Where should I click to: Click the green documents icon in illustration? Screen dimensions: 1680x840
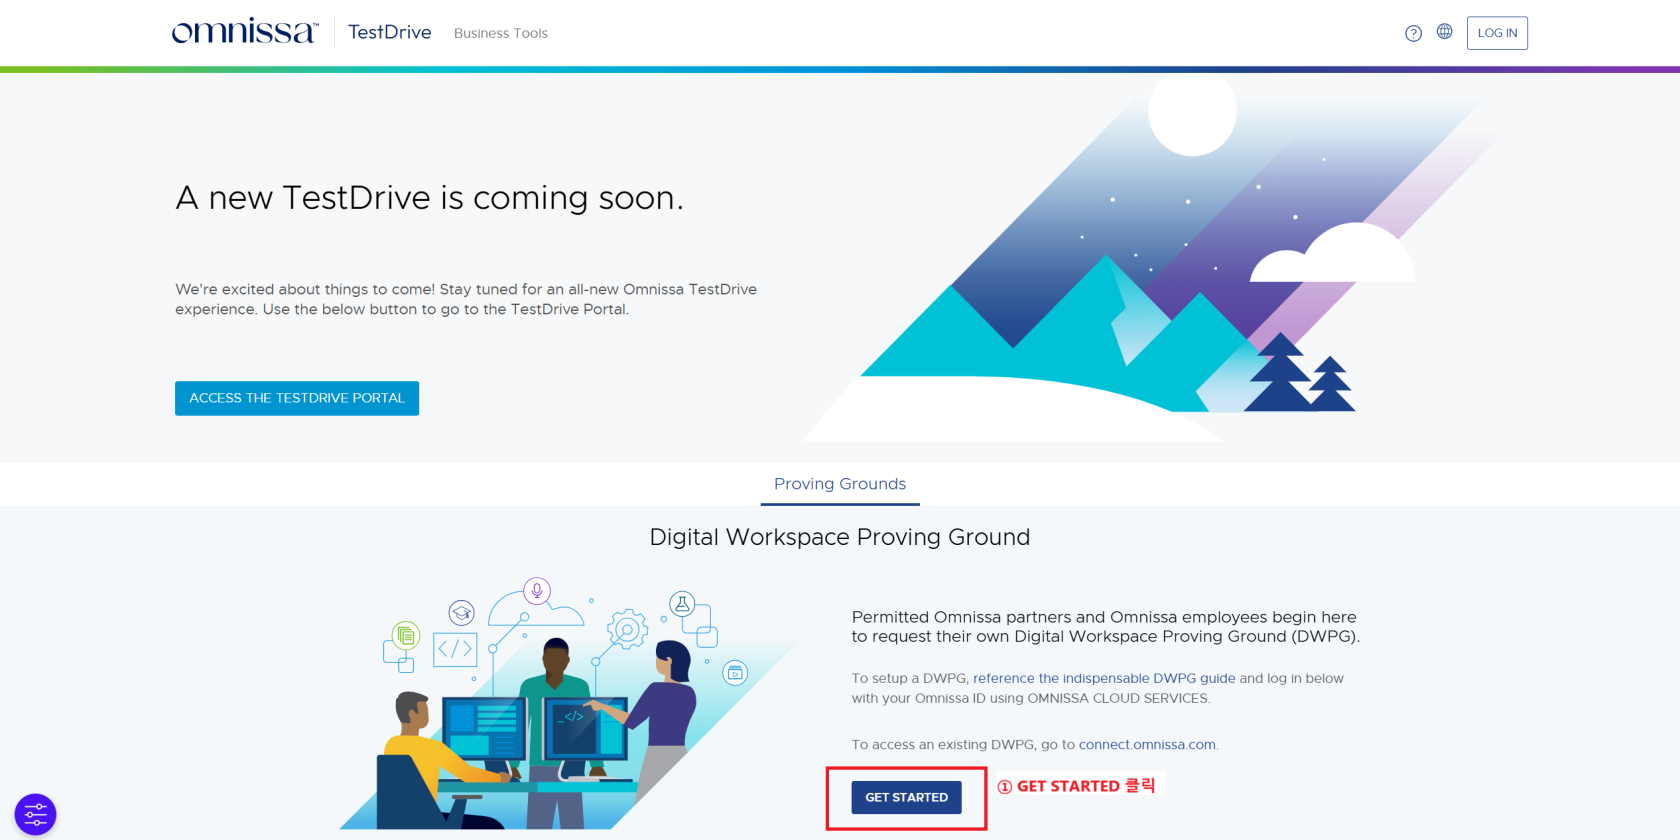point(405,635)
